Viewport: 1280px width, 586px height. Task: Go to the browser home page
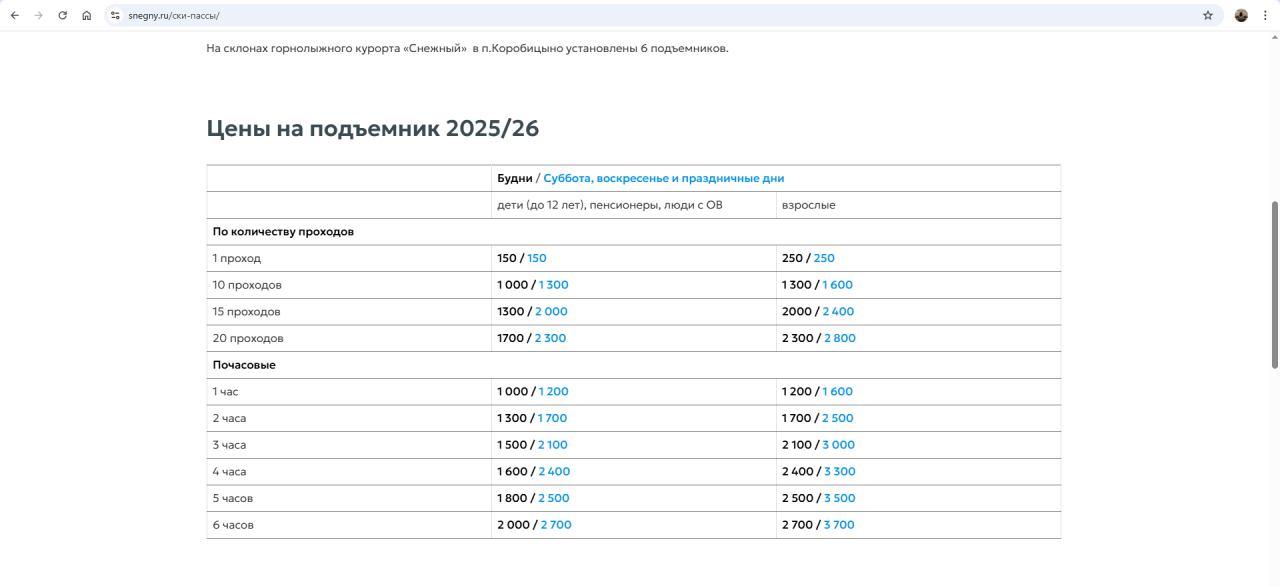(x=87, y=15)
